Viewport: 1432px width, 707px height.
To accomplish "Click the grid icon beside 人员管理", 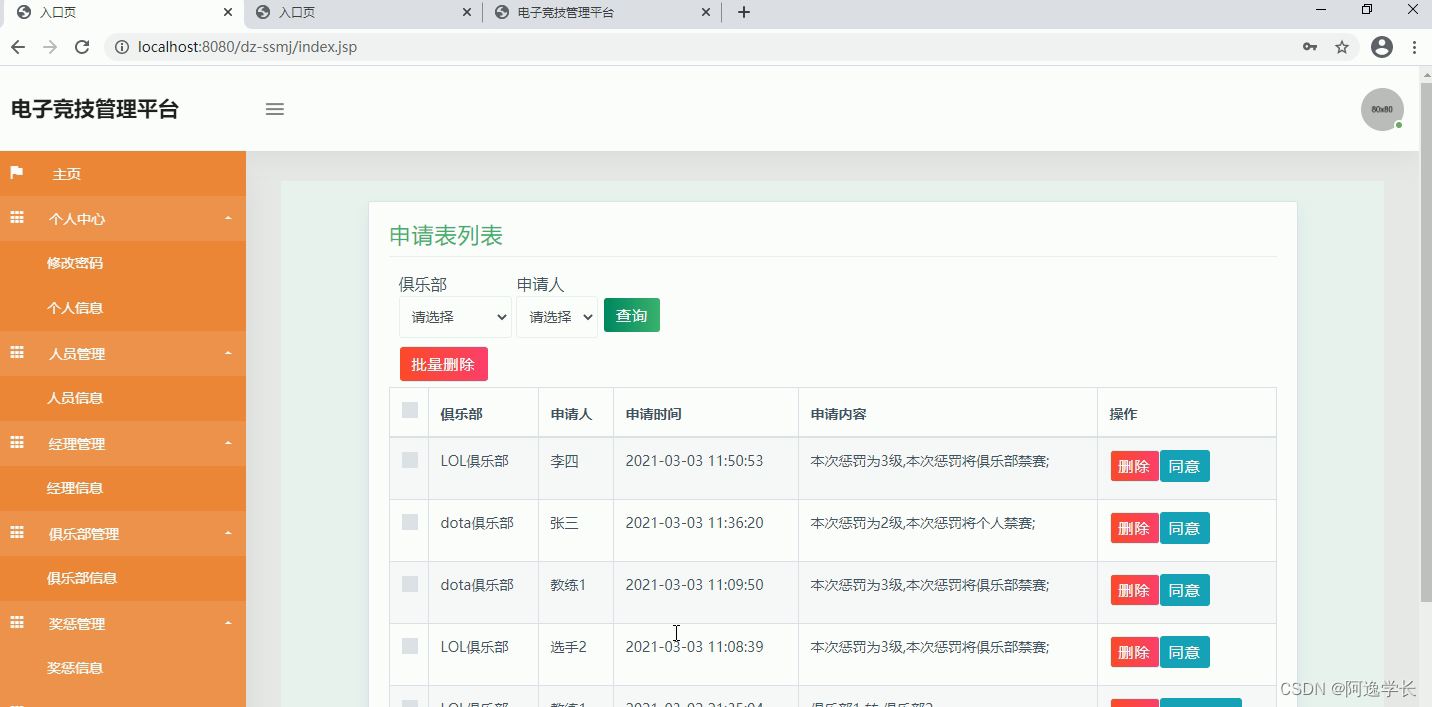I will [x=17, y=352].
